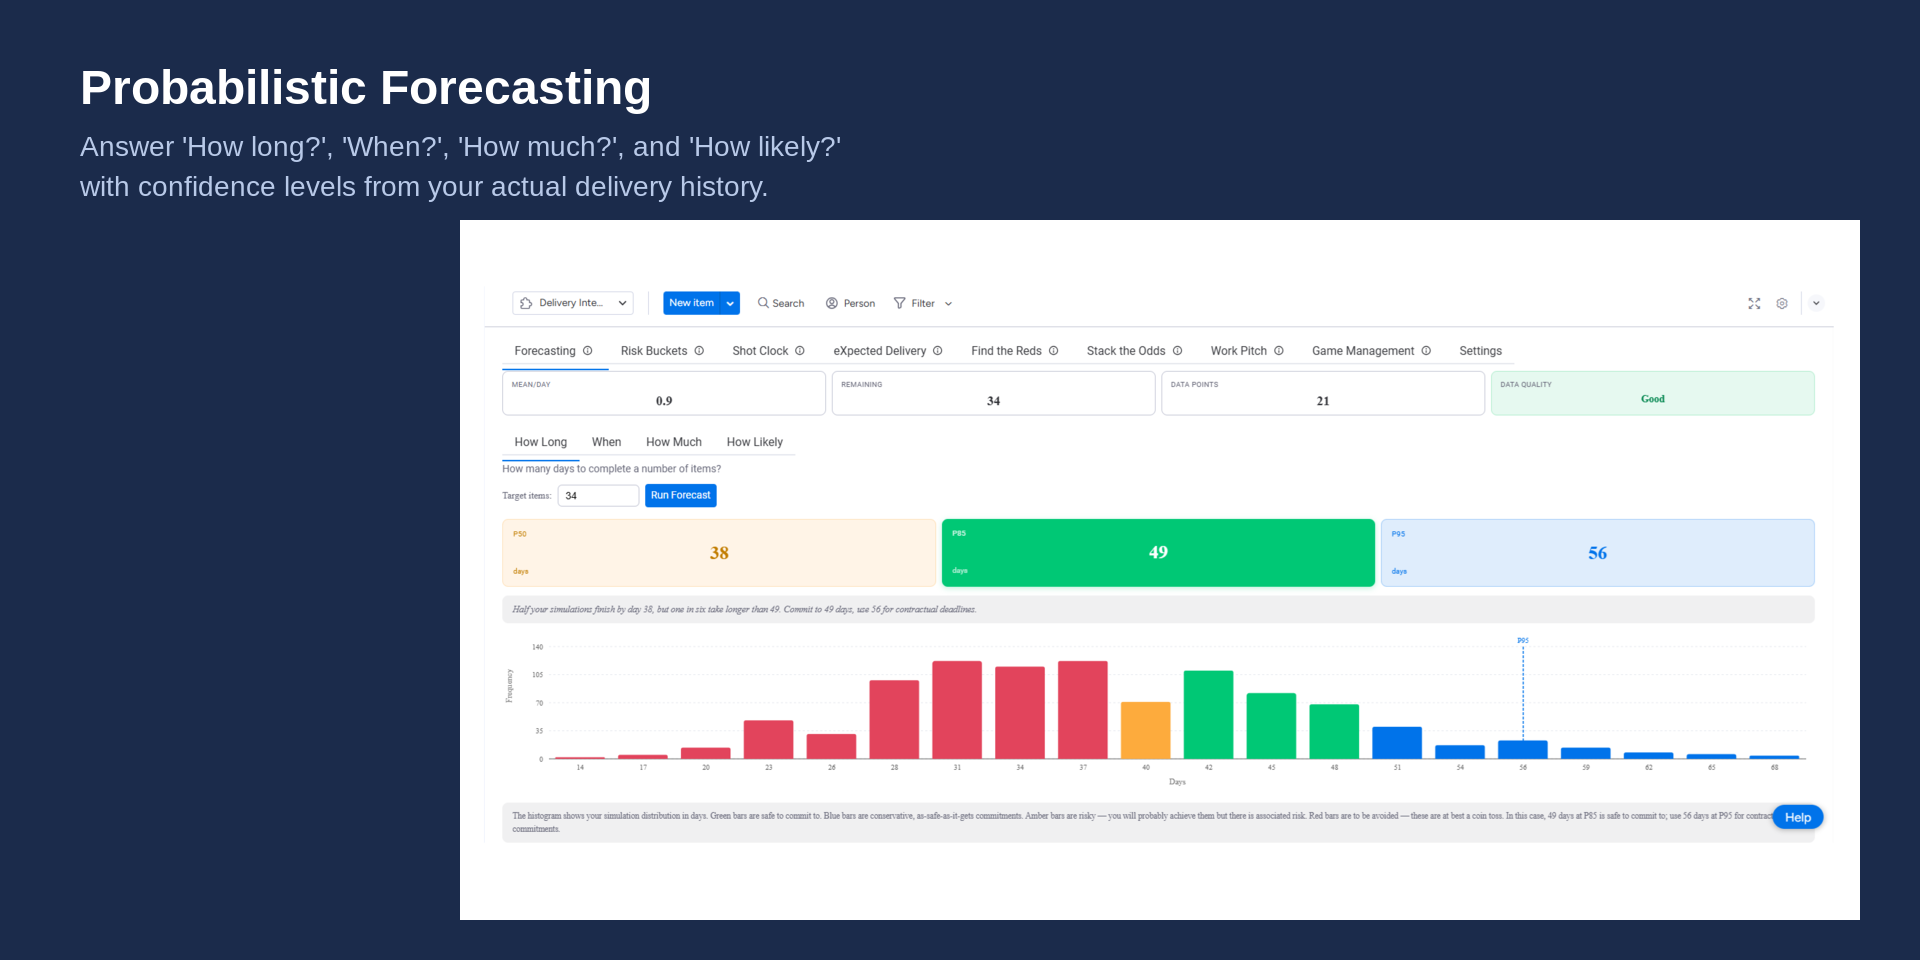Expand the New item dropdown arrow
Image resolution: width=1920 pixels, height=960 pixels.
[x=730, y=303]
